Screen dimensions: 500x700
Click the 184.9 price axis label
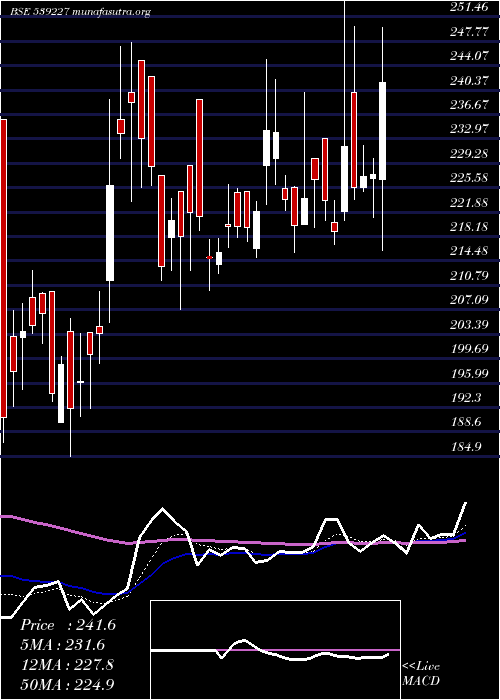pos(464,447)
